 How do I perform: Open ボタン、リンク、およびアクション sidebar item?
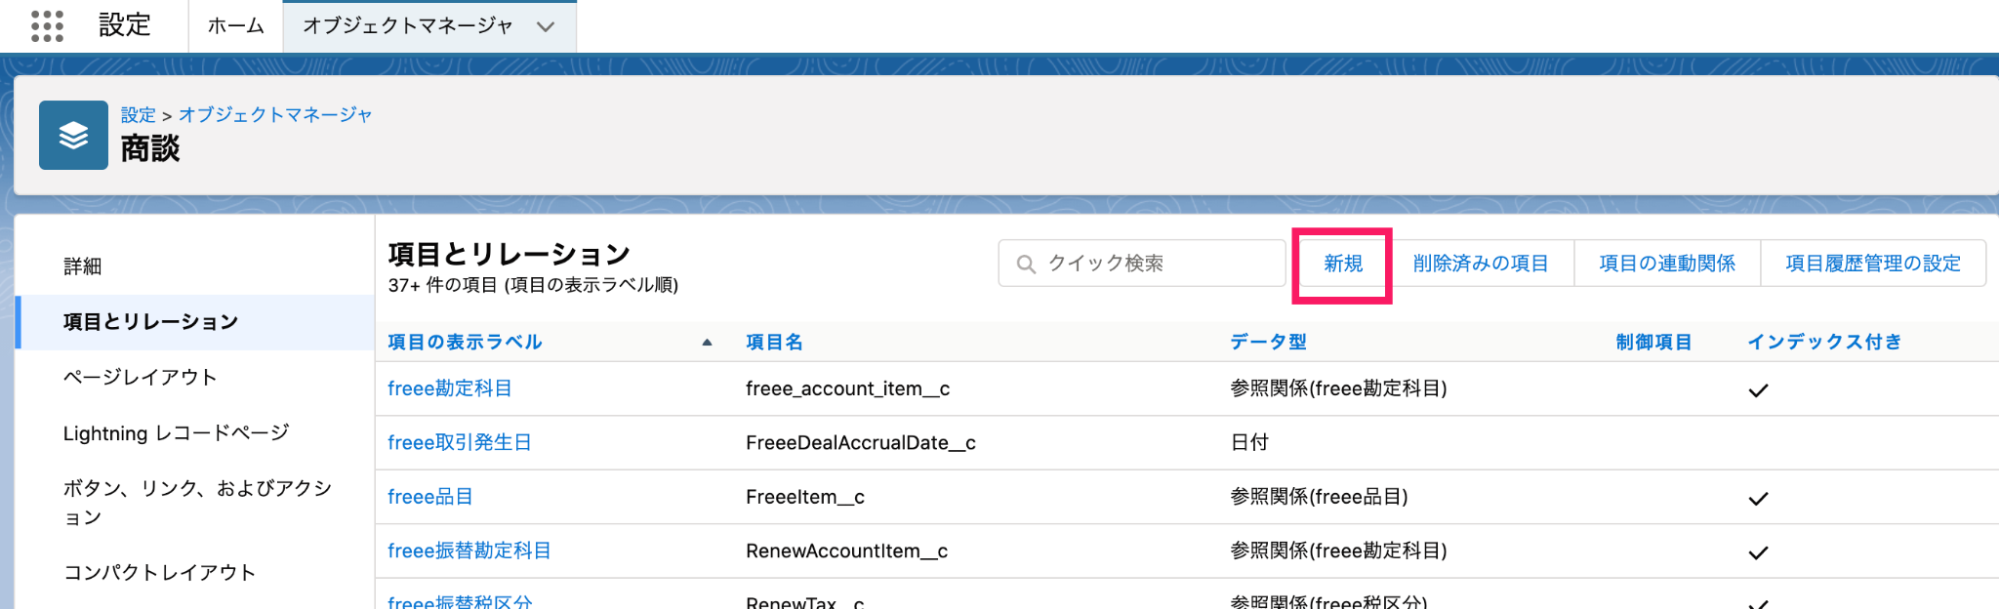coord(196,502)
